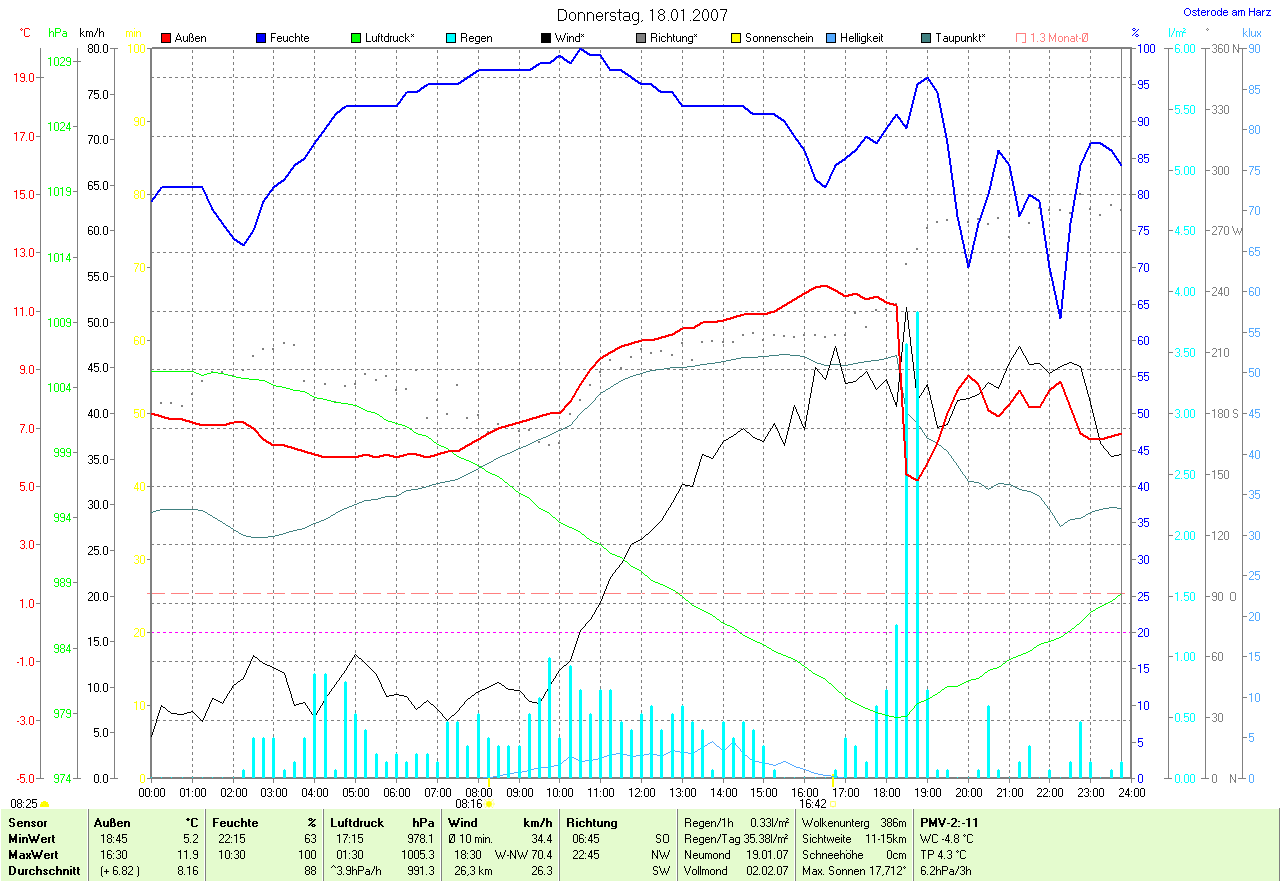Click the sunset marker at 16:42
1280x881 pixels.
point(832,803)
